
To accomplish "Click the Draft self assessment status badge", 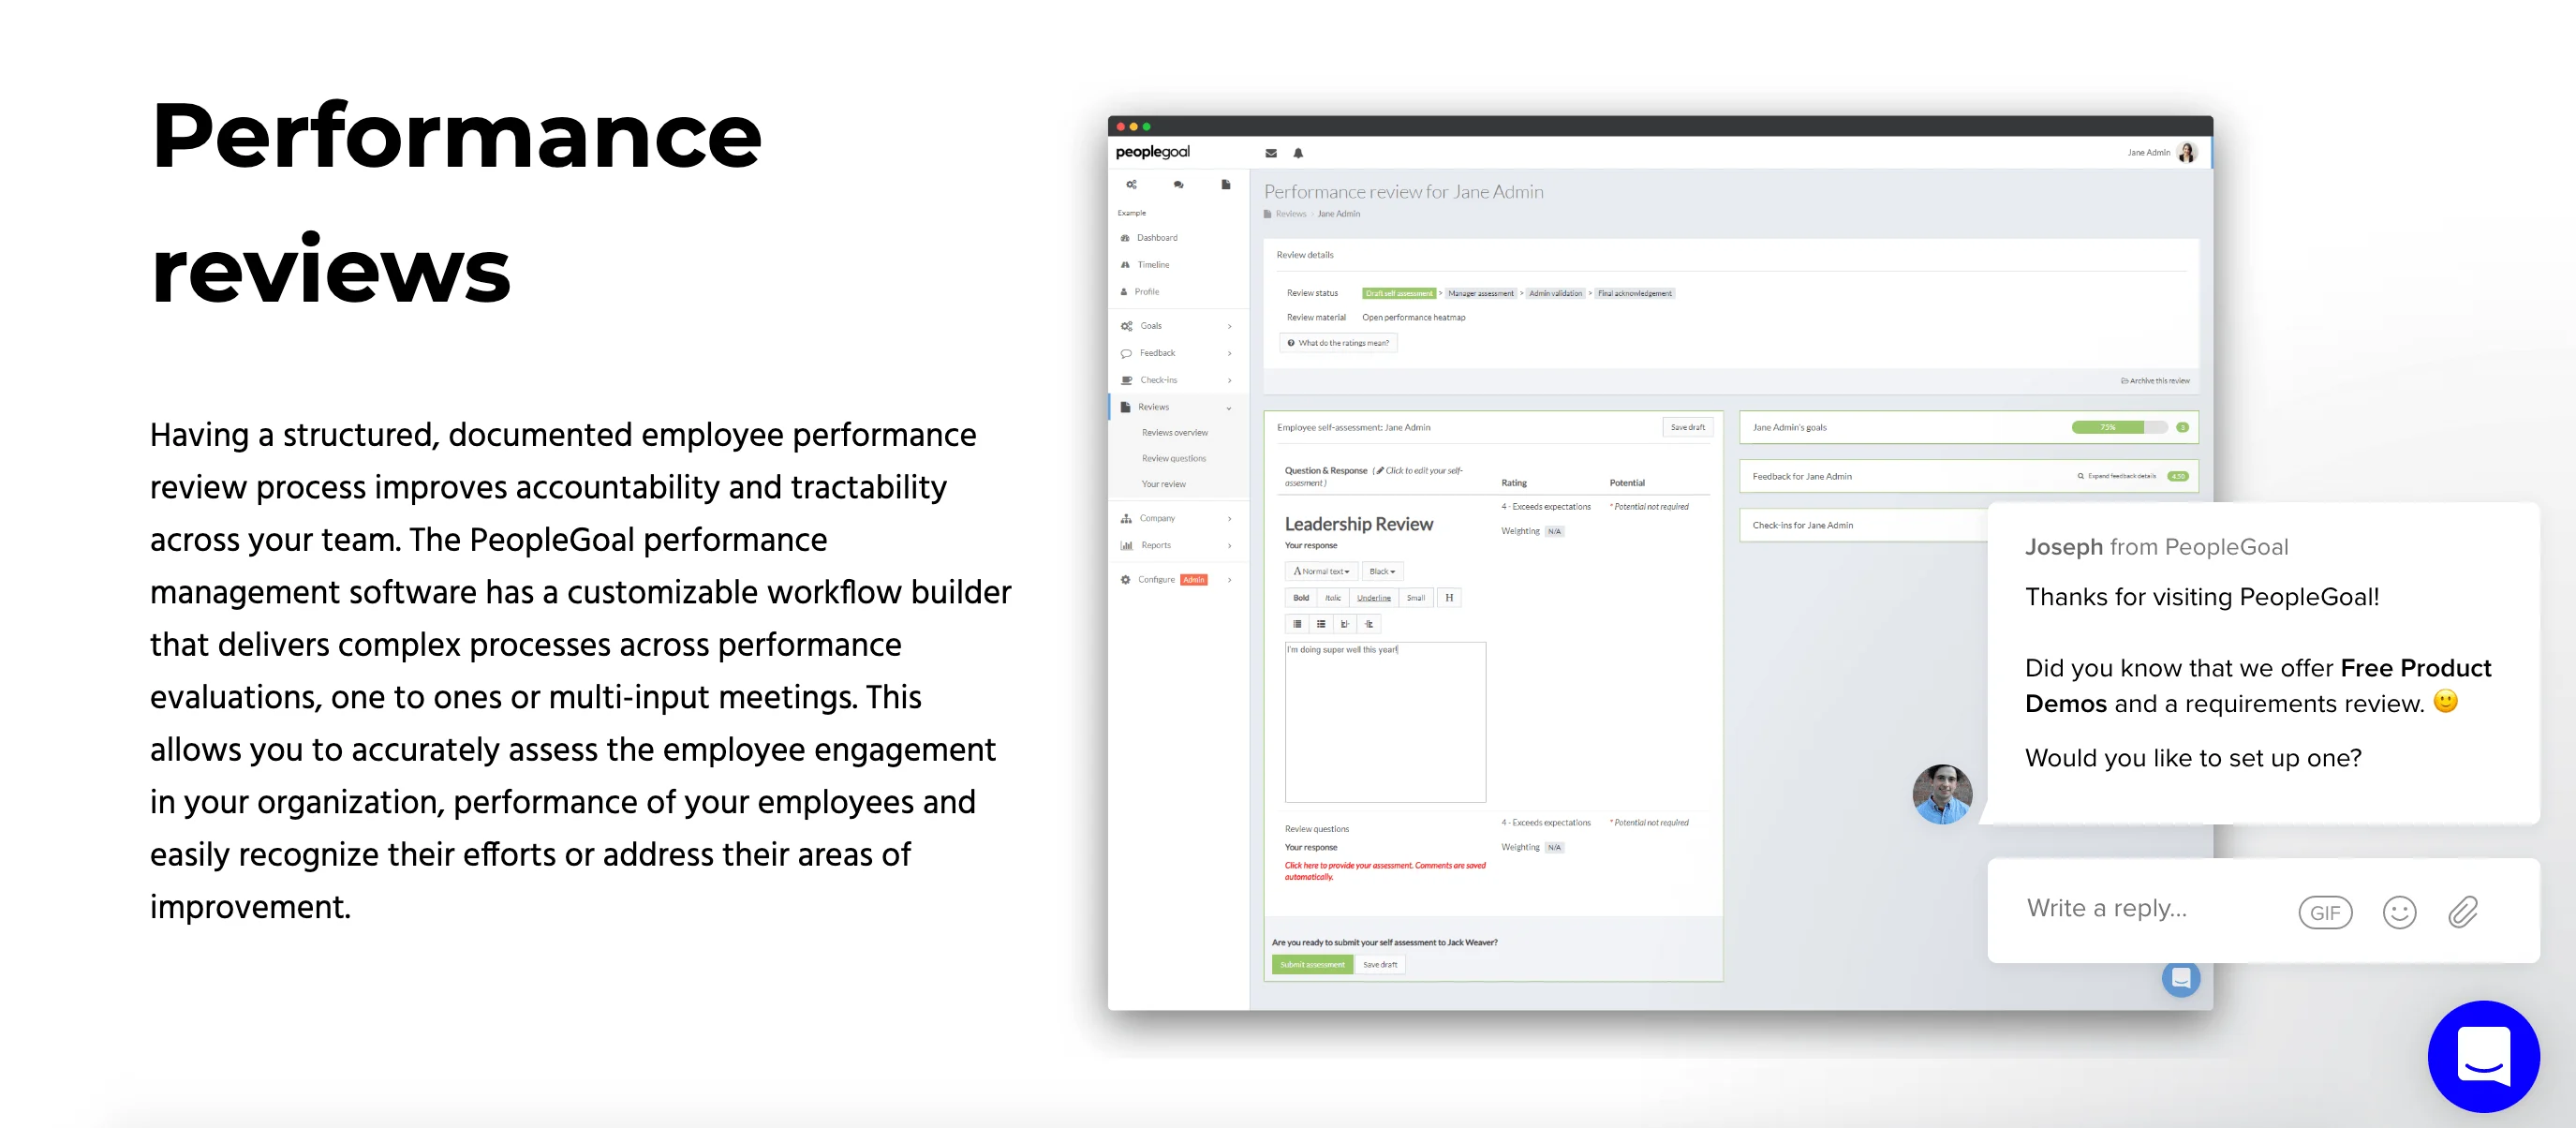I will click(x=1399, y=293).
